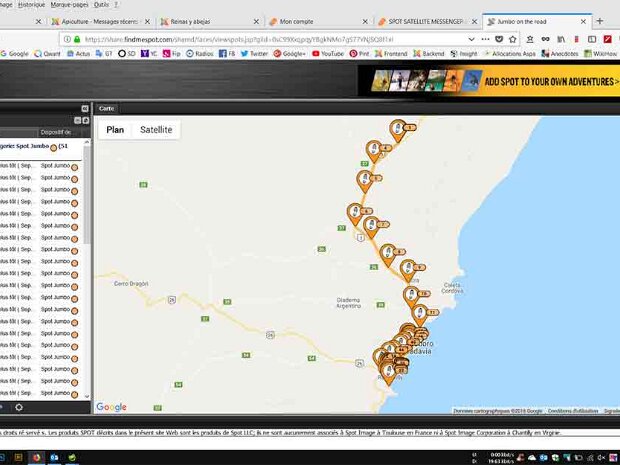
Task: Open the Twitter bookmark
Action: point(254,53)
